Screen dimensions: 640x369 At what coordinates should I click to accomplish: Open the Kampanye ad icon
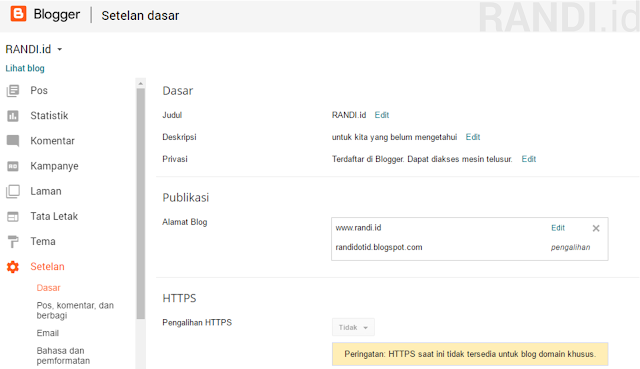(13, 166)
